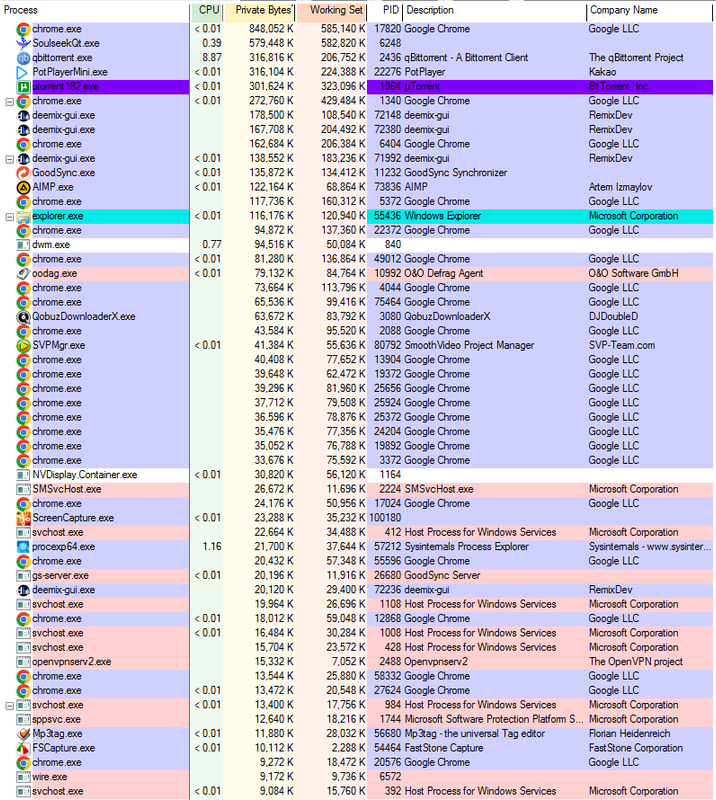
Task: Click the NVDisplay.Container.exe icon
Action: click(23, 475)
